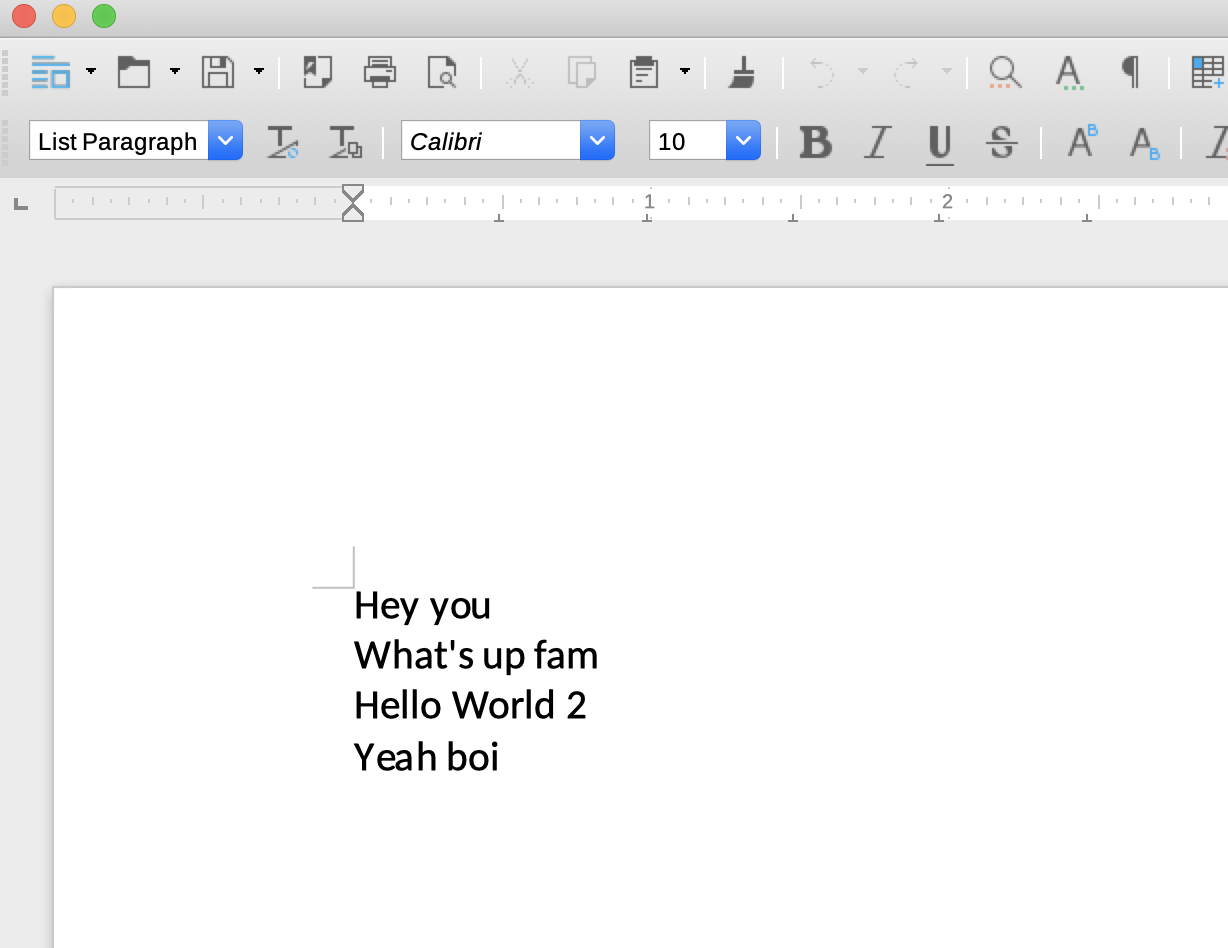This screenshot has width=1228, height=948.
Task: Expand the Open recent files arrow
Action: (175, 72)
